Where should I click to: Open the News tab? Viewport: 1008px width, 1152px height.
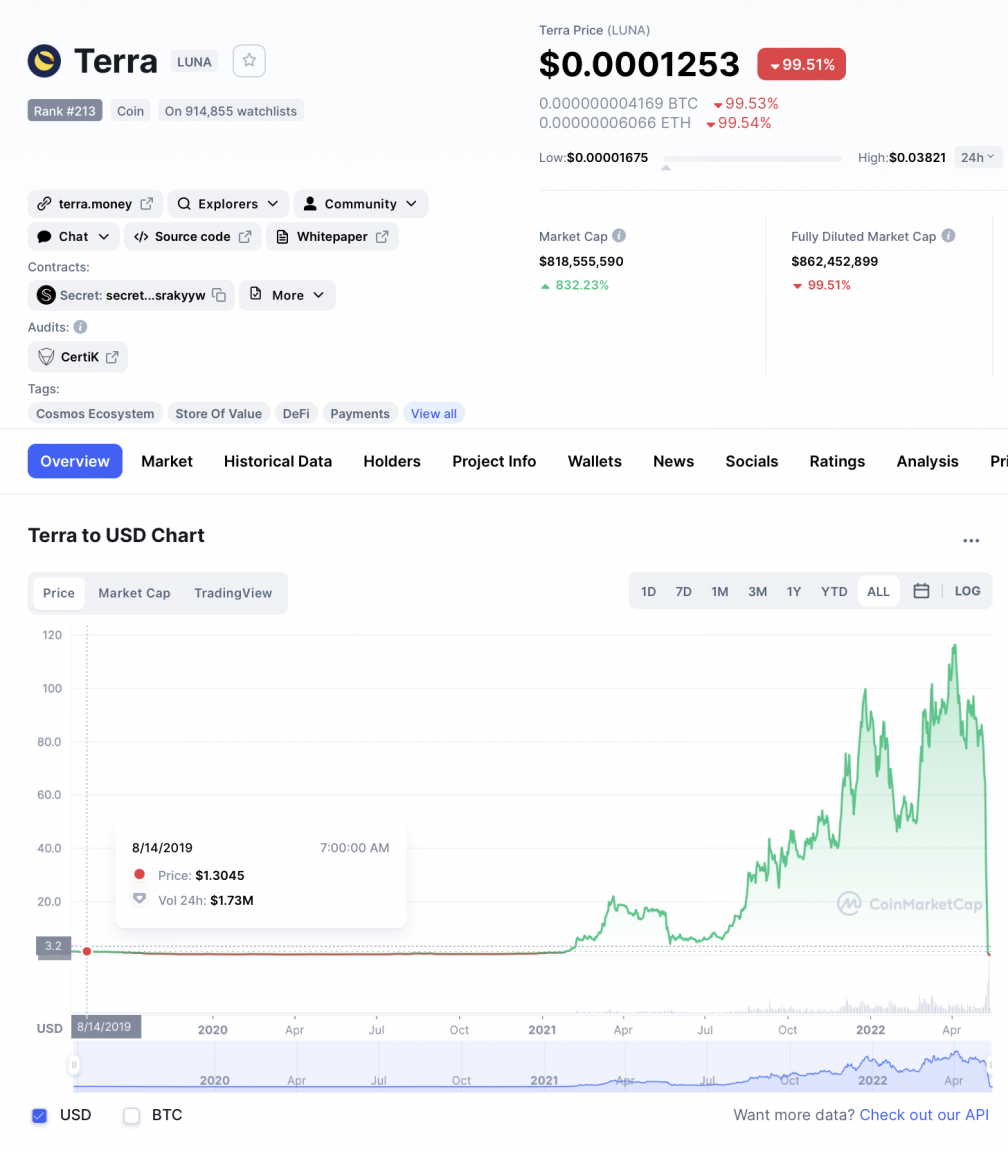pos(674,461)
